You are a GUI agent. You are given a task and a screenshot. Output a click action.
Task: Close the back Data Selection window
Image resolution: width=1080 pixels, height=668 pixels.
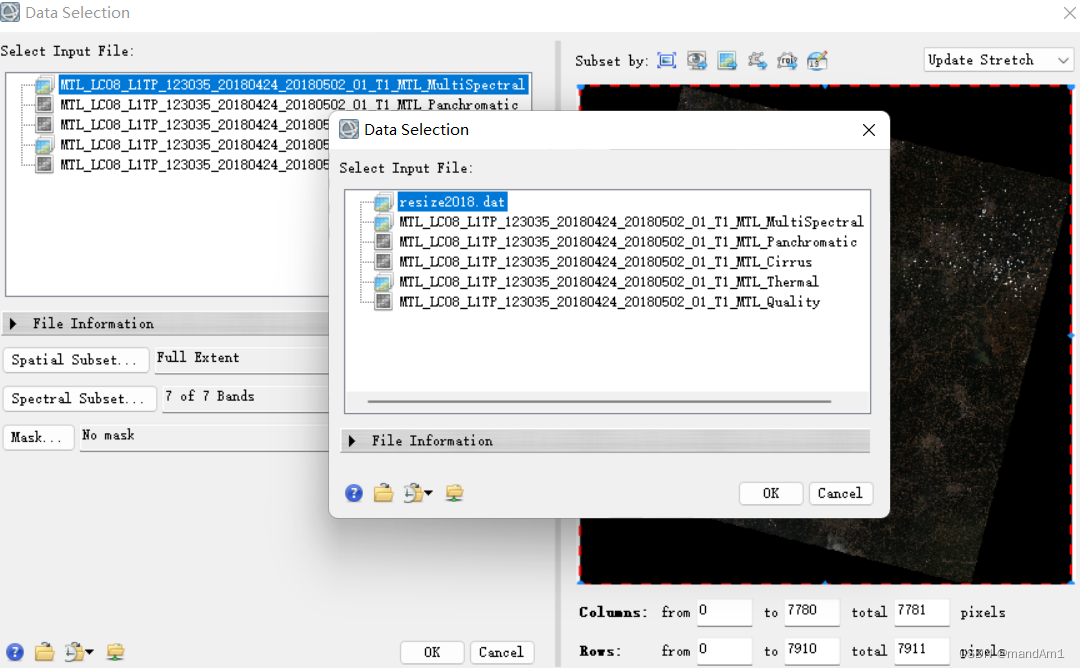tap(1069, 13)
